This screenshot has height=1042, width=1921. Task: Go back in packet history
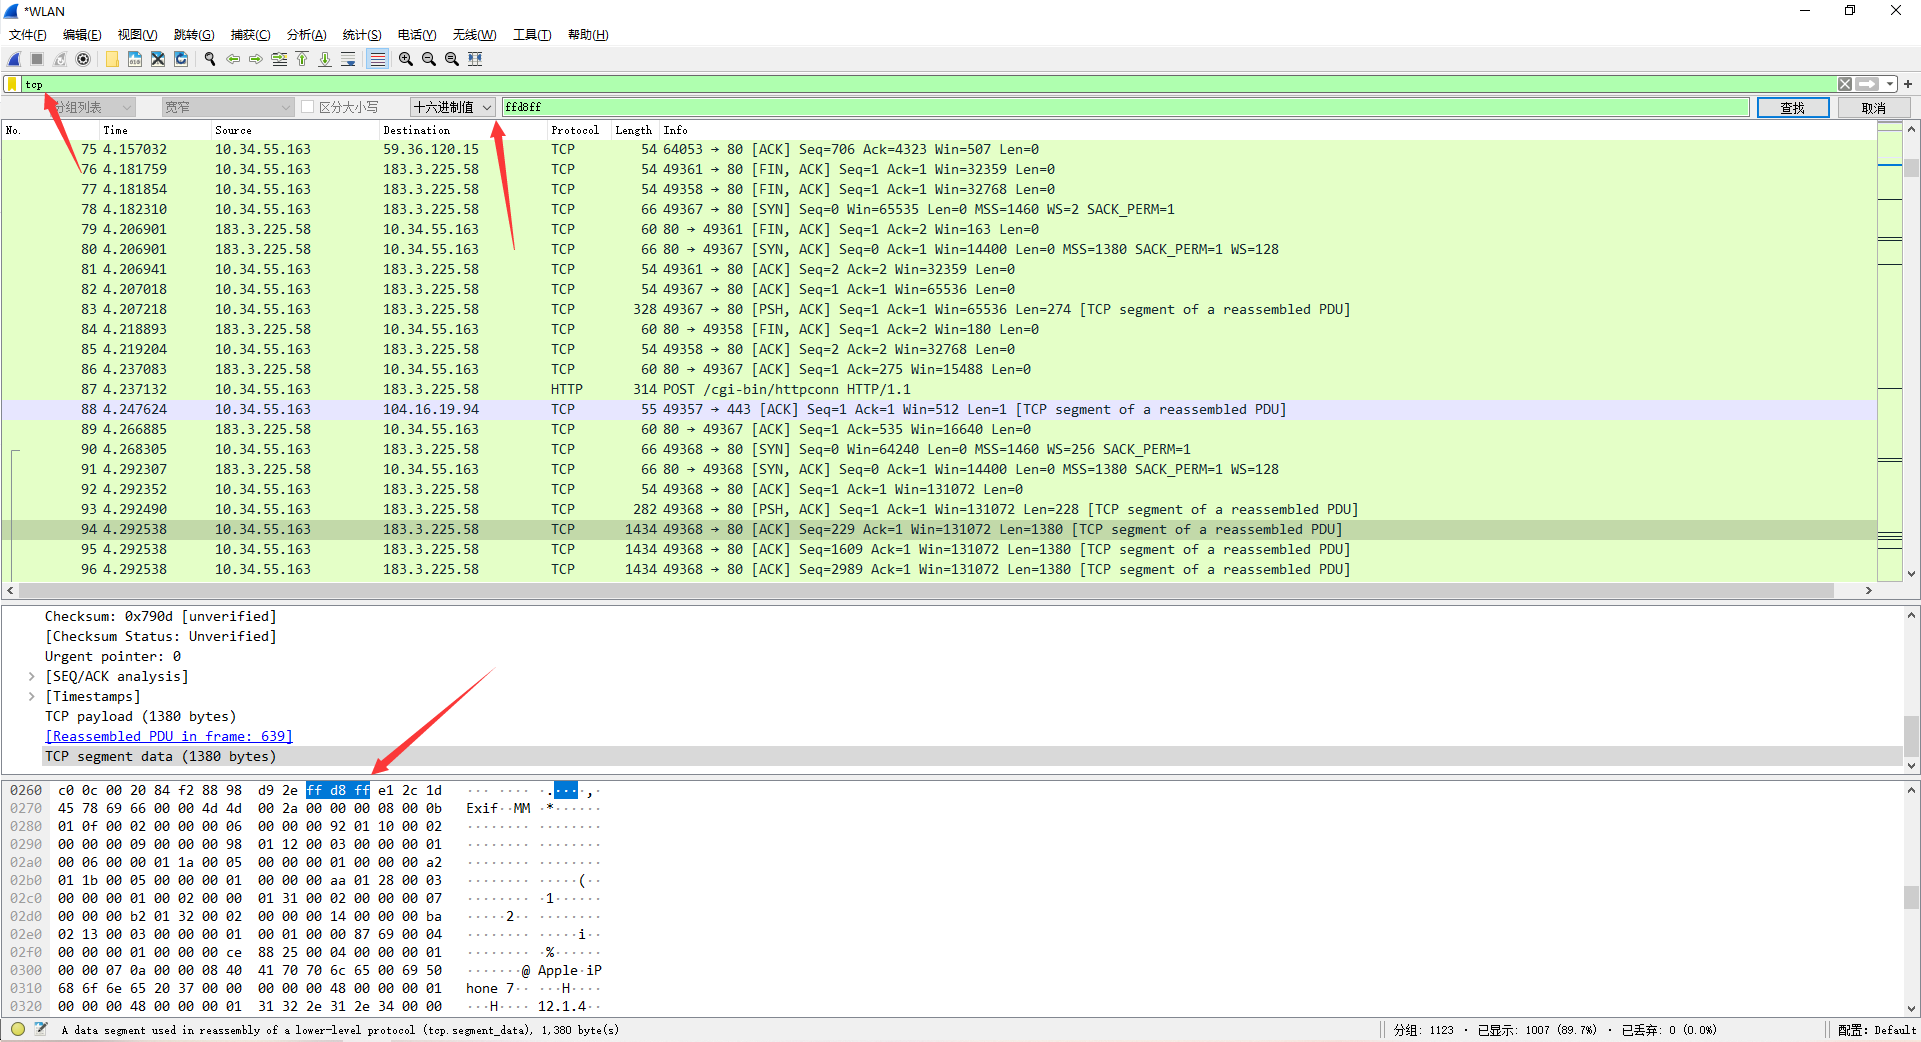[x=233, y=59]
